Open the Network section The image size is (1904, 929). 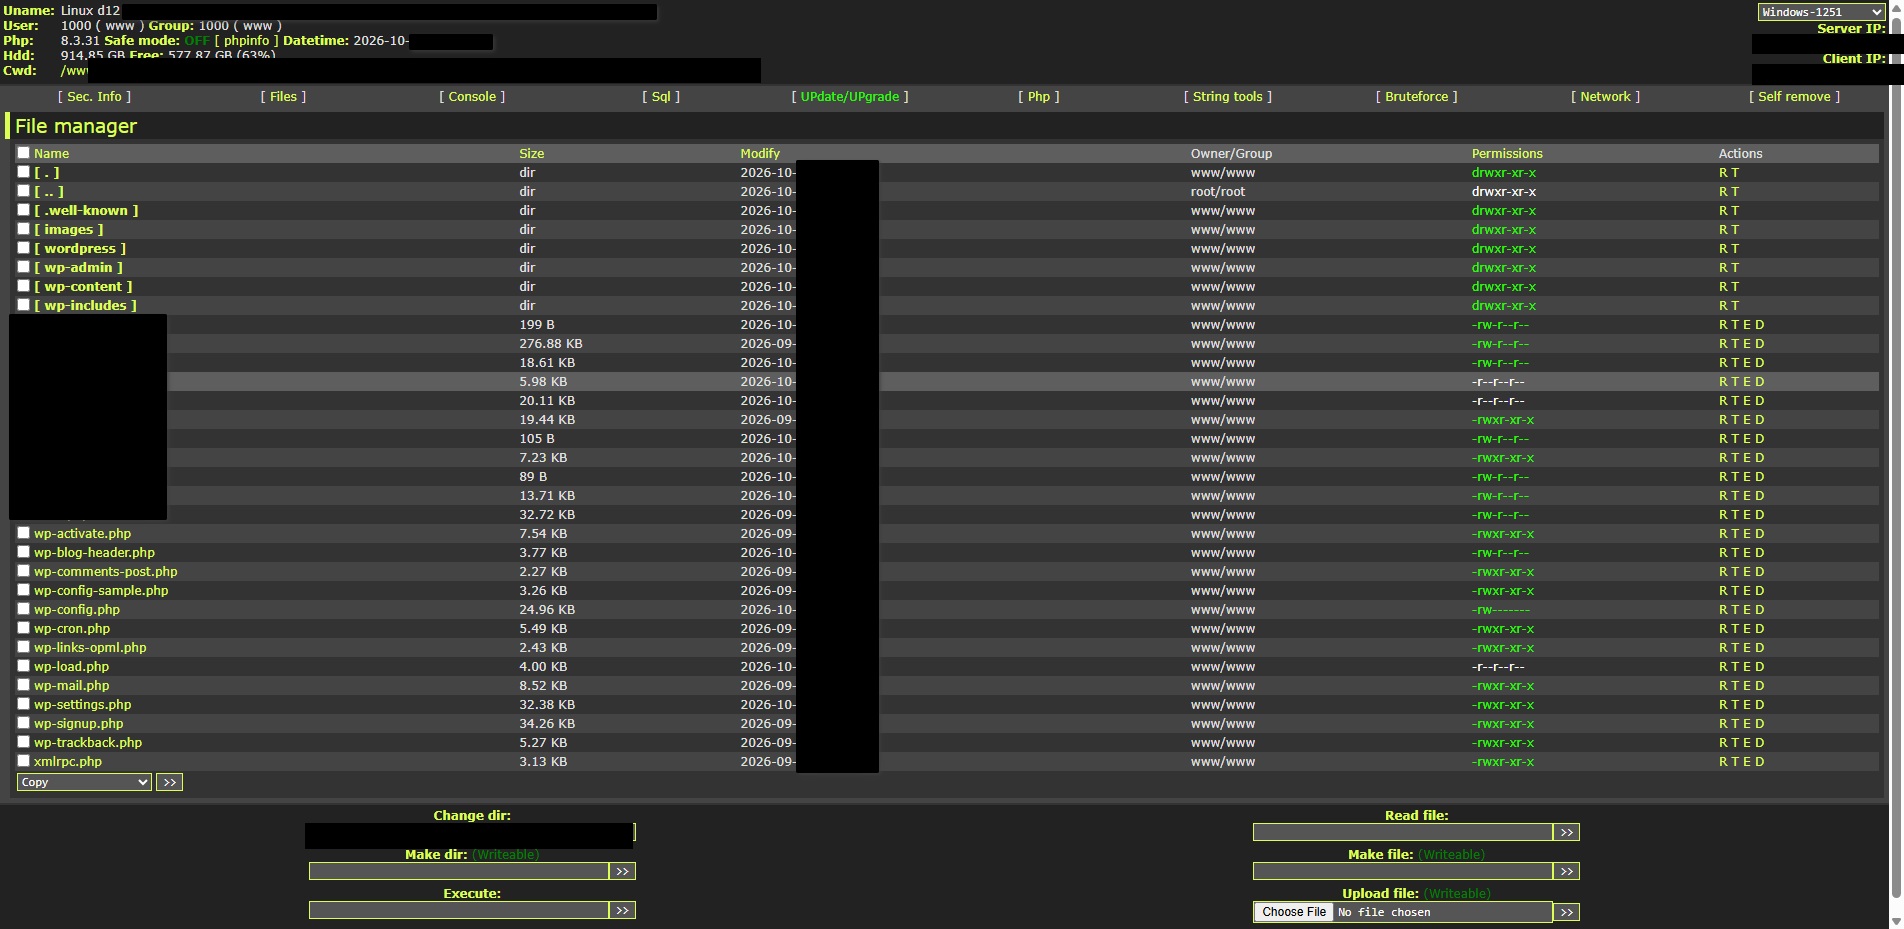[x=1606, y=97]
